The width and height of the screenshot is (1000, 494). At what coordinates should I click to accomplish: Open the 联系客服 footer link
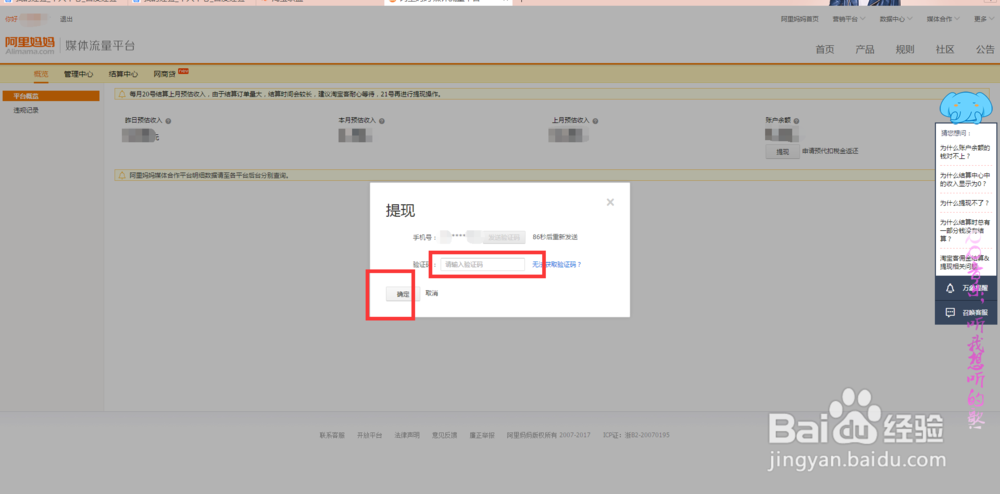point(332,435)
